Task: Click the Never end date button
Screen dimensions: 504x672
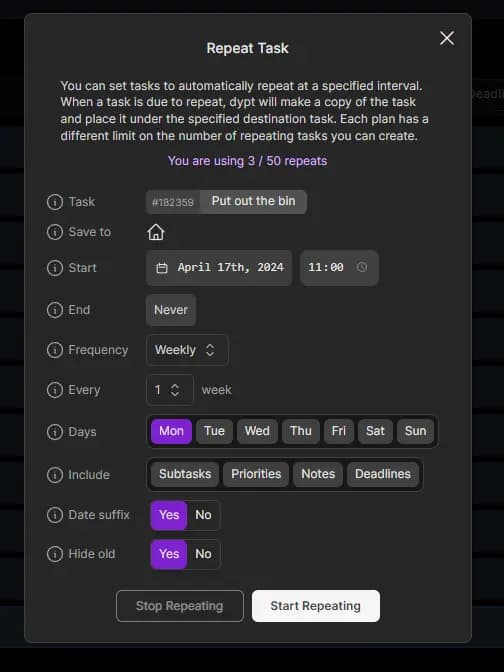Action: tap(171, 309)
